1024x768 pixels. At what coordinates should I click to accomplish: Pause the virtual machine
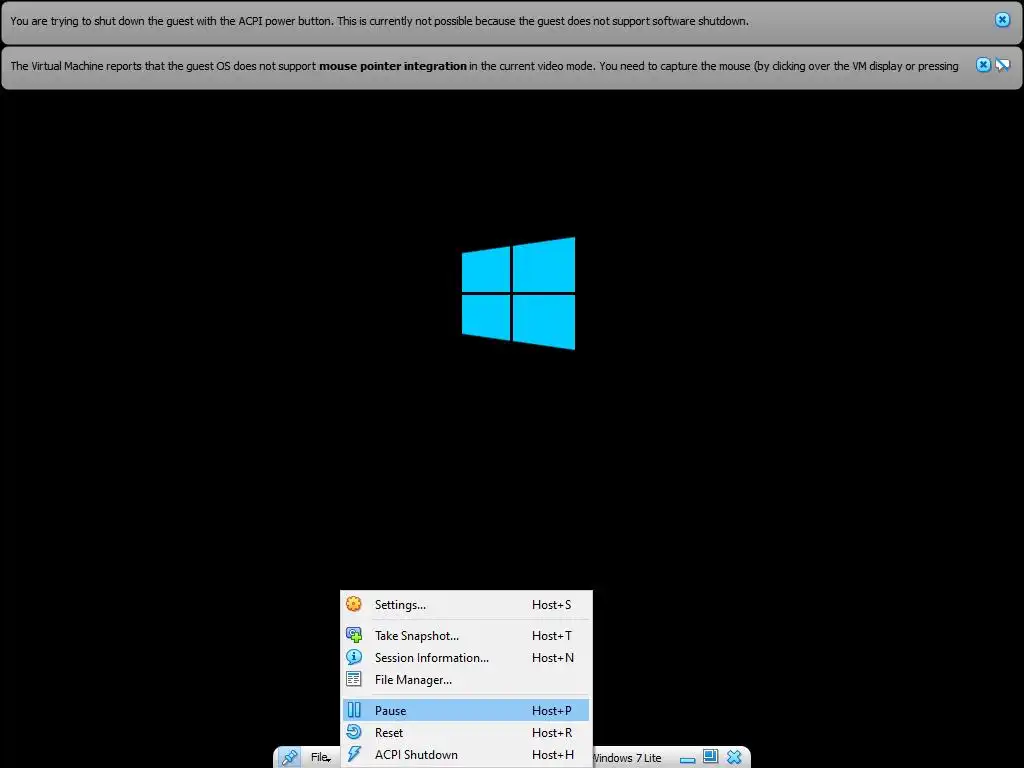click(x=466, y=711)
